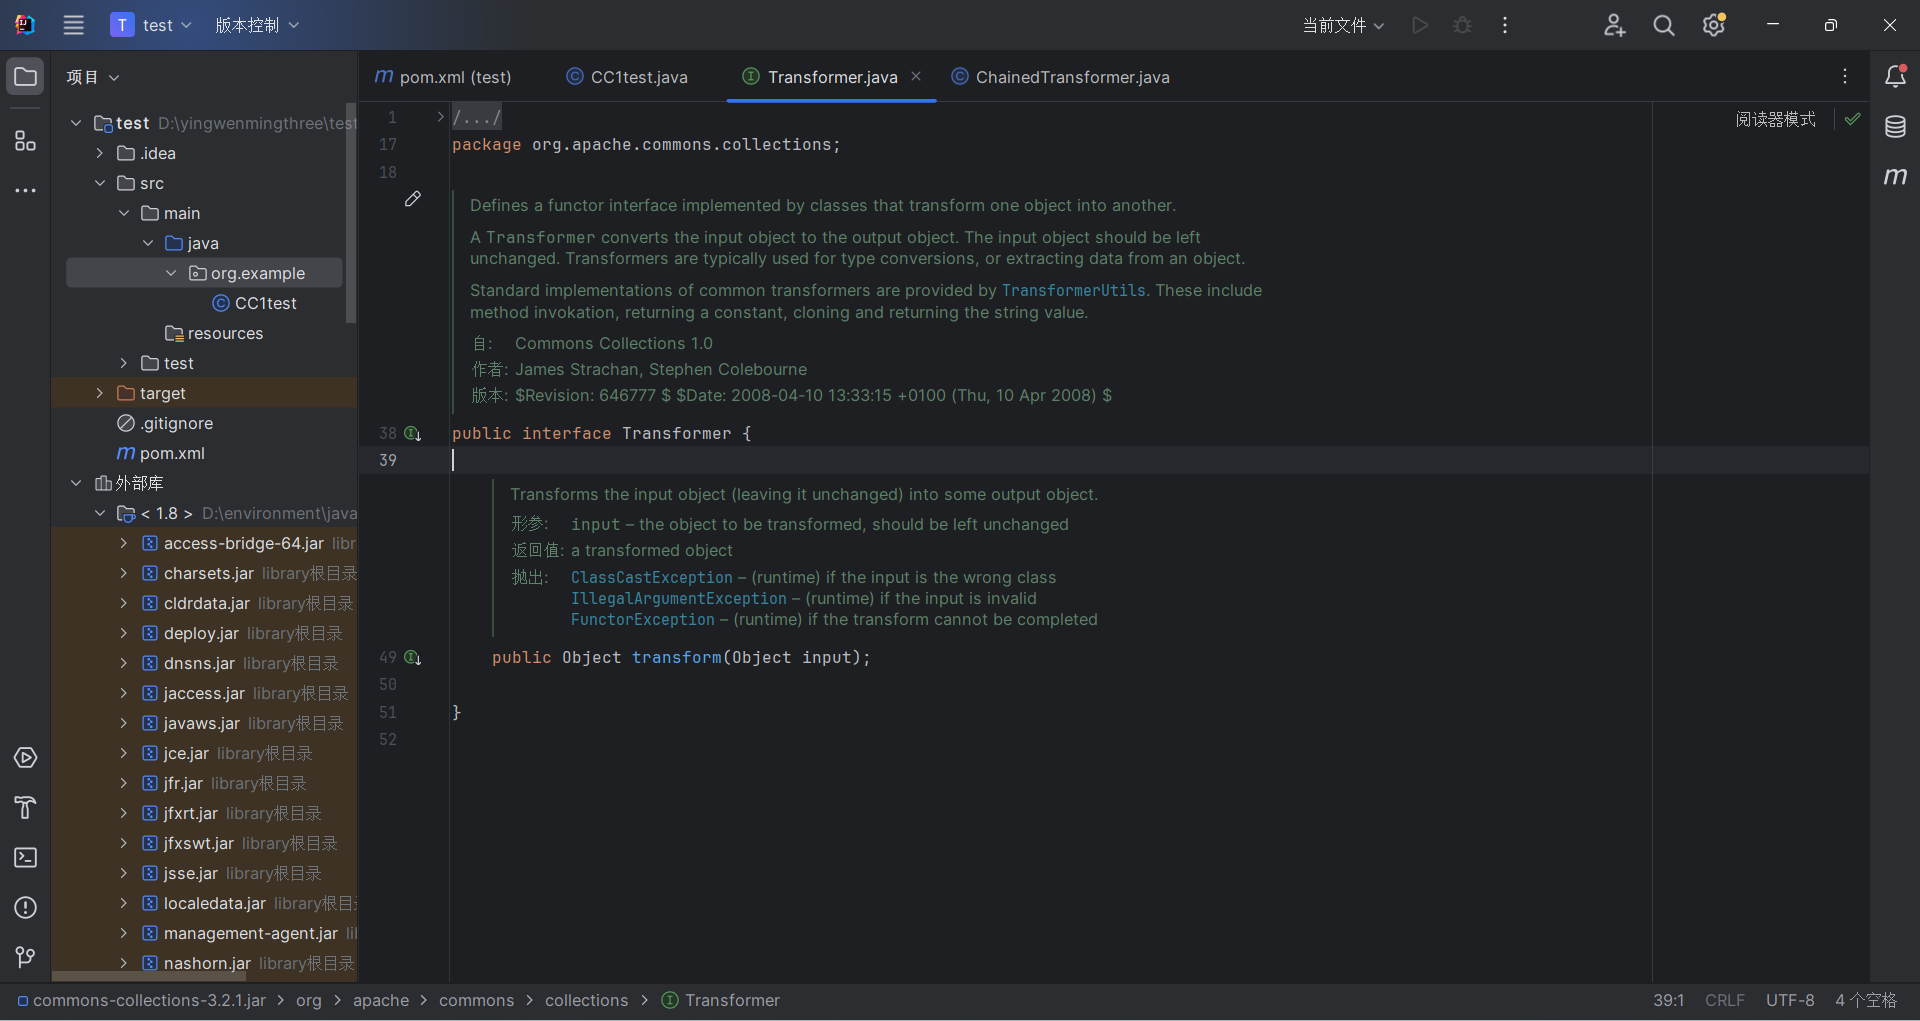Open the main hamburger menu
This screenshot has width=1920, height=1021.
click(x=74, y=25)
